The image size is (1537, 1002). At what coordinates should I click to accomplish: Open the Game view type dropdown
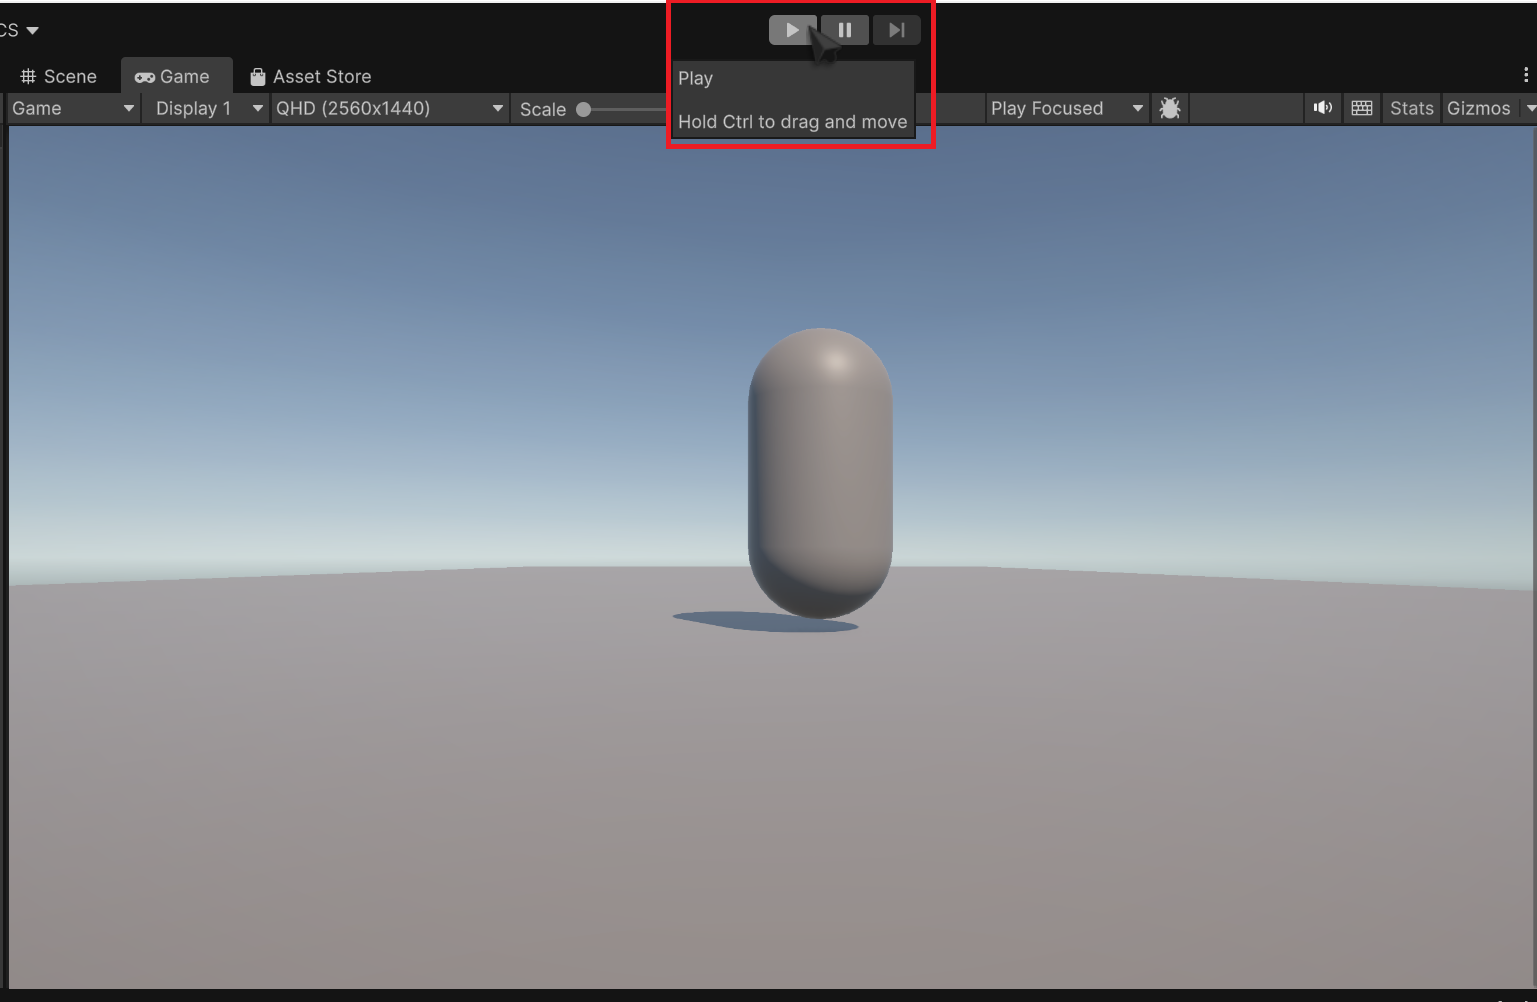(72, 108)
